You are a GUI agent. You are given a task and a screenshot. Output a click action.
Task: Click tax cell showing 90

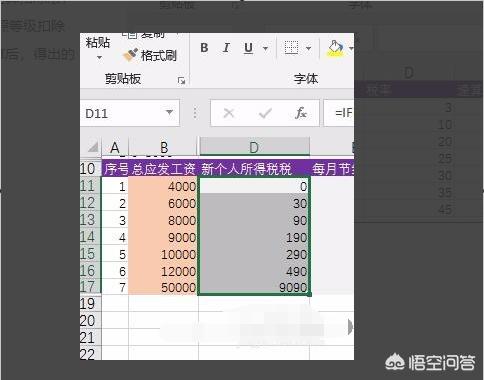click(254, 220)
